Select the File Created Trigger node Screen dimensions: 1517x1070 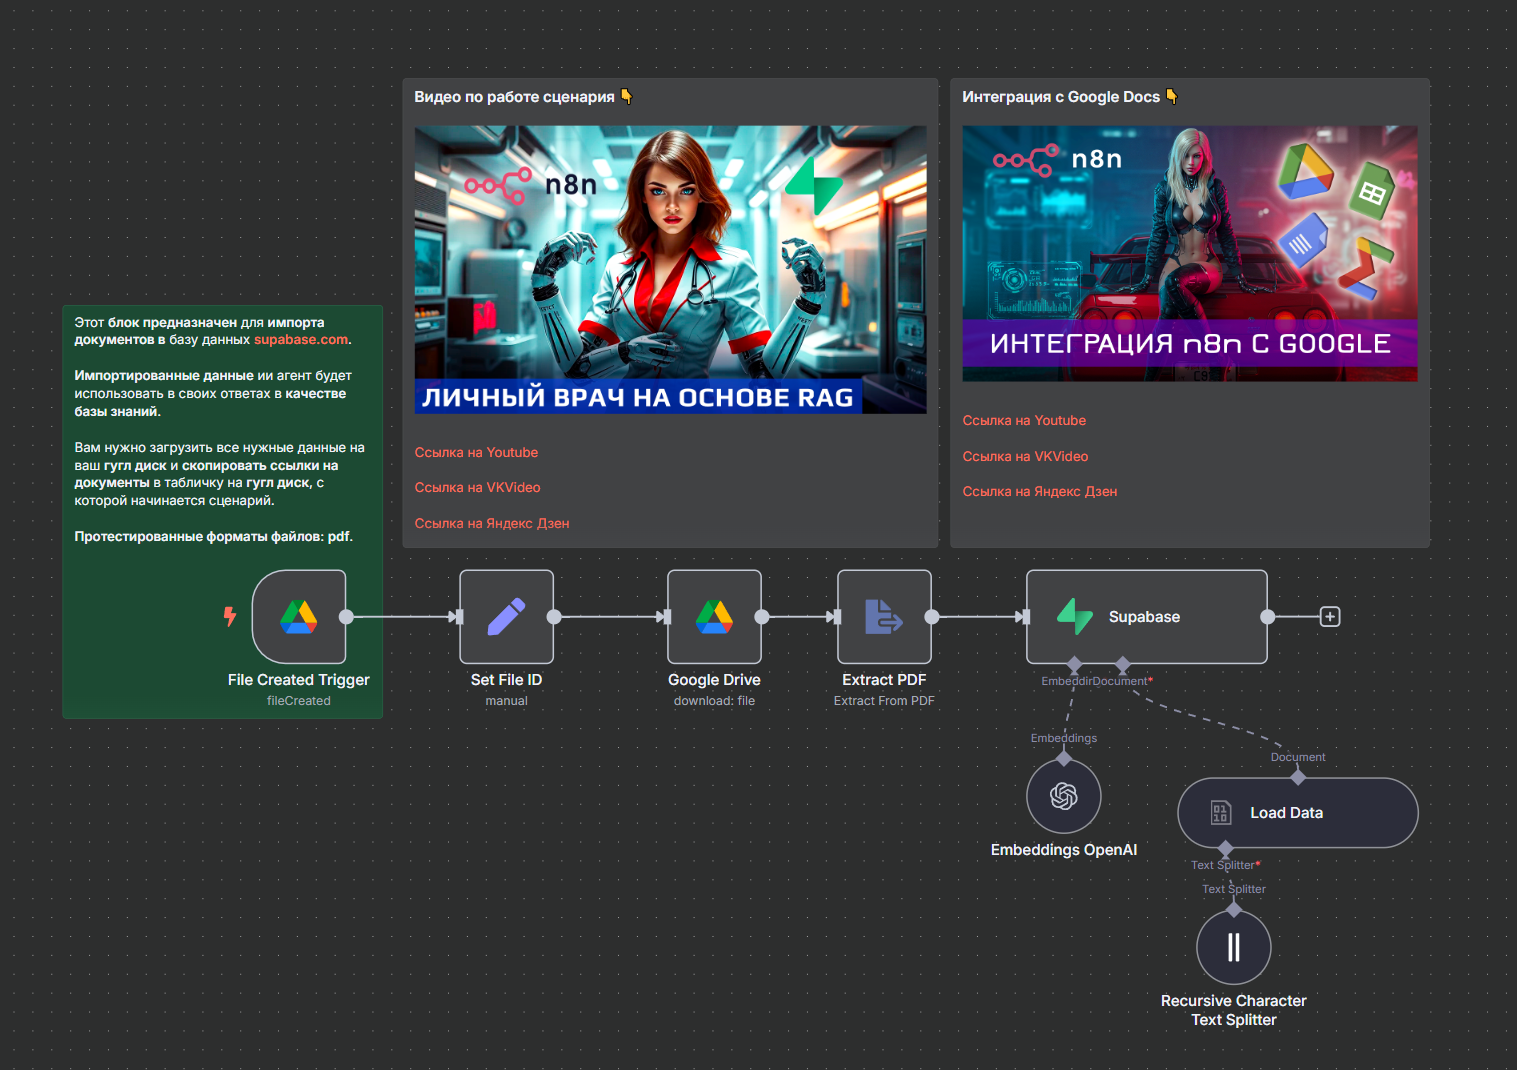pos(299,617)
